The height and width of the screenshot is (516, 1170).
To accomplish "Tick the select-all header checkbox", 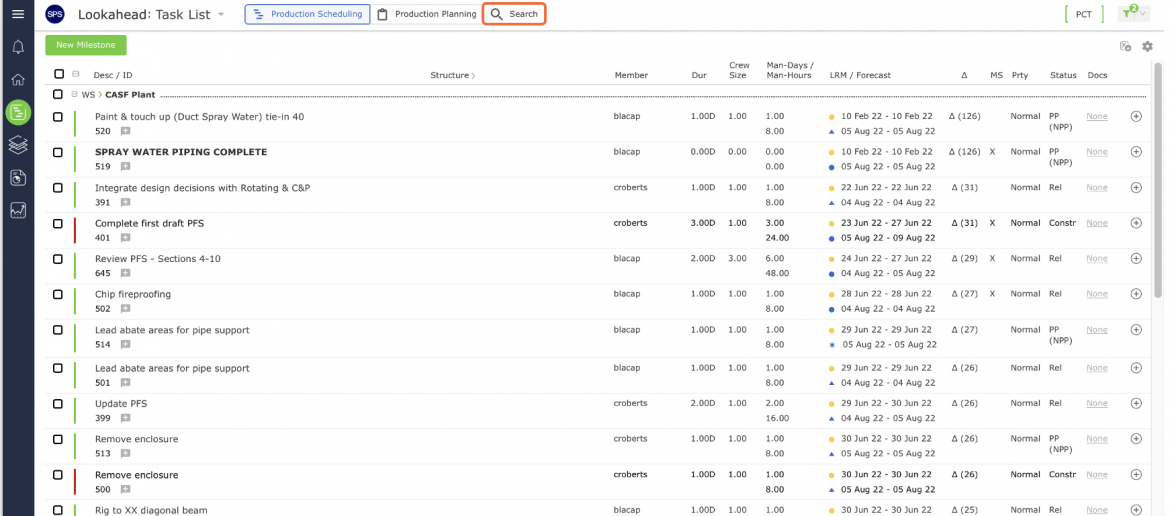I will click(x=59, y=74).
